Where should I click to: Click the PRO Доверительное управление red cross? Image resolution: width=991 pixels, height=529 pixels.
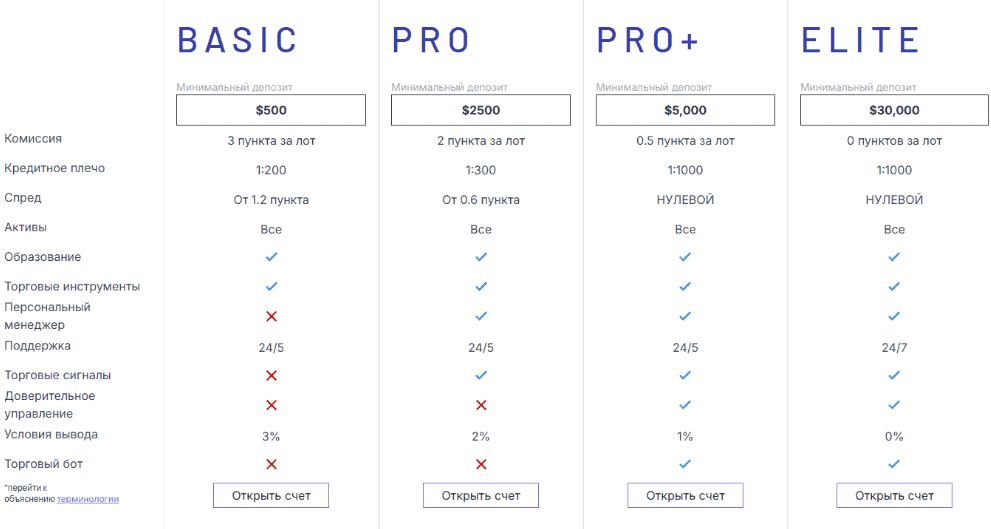(x=481, y=405)
